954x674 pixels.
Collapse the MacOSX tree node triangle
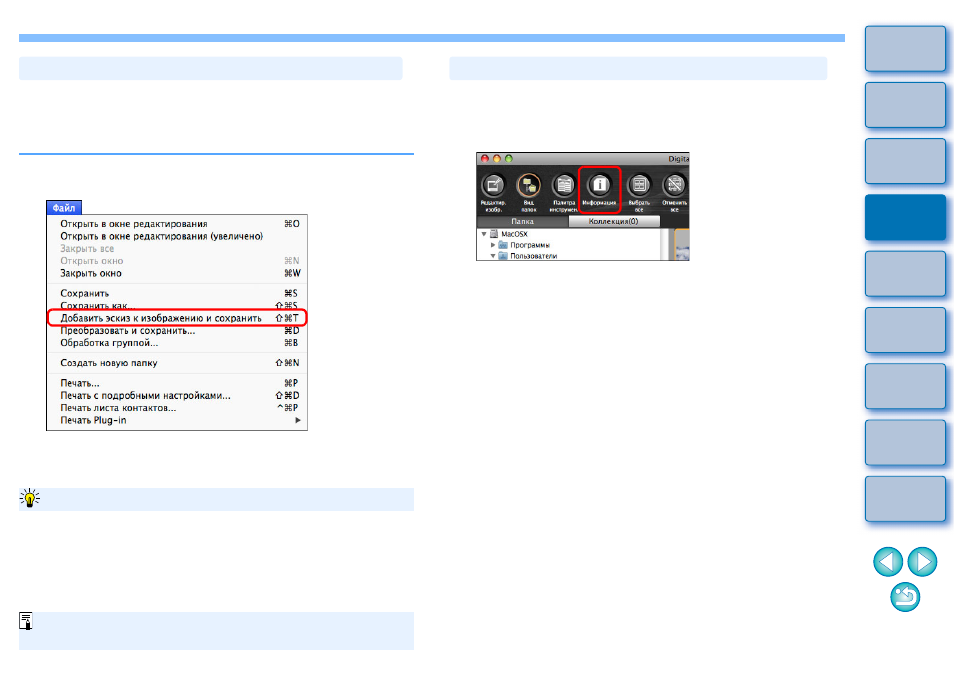pos(484,234)
